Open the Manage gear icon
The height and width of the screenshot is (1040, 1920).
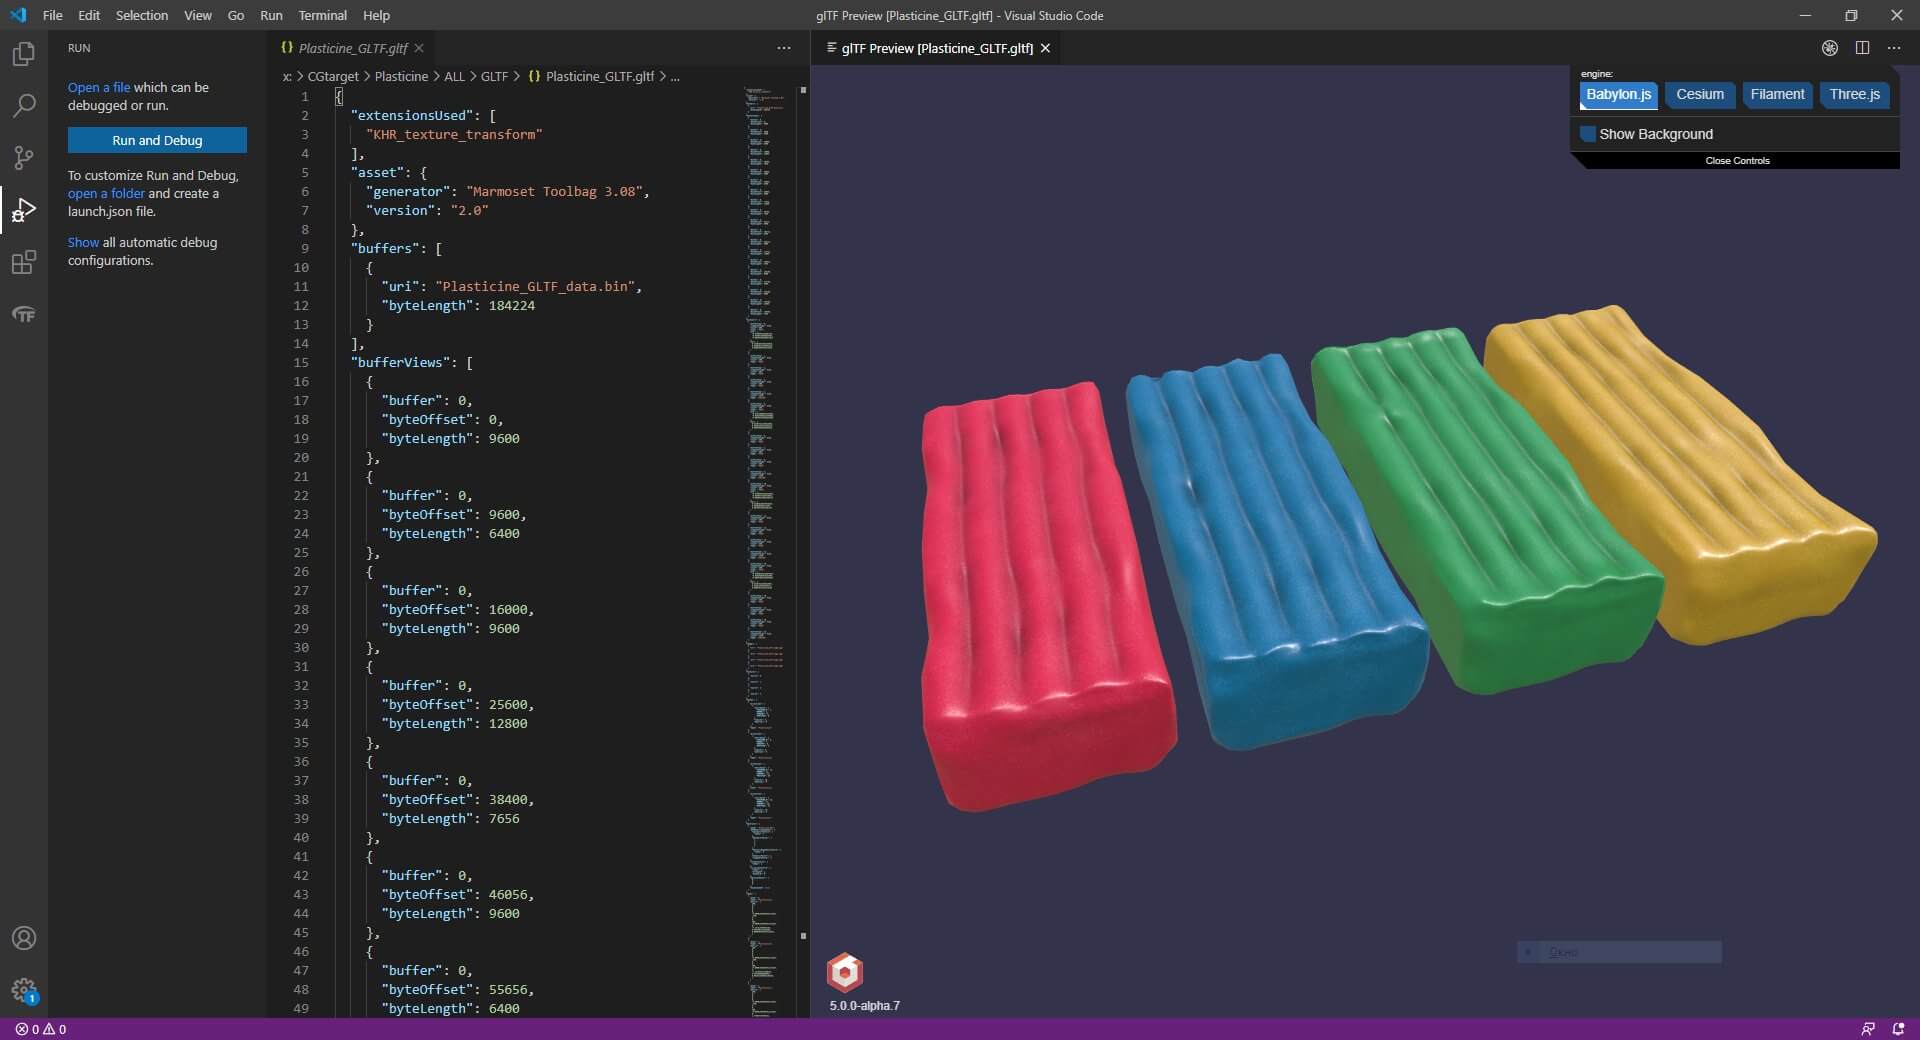tap(23, 990)
